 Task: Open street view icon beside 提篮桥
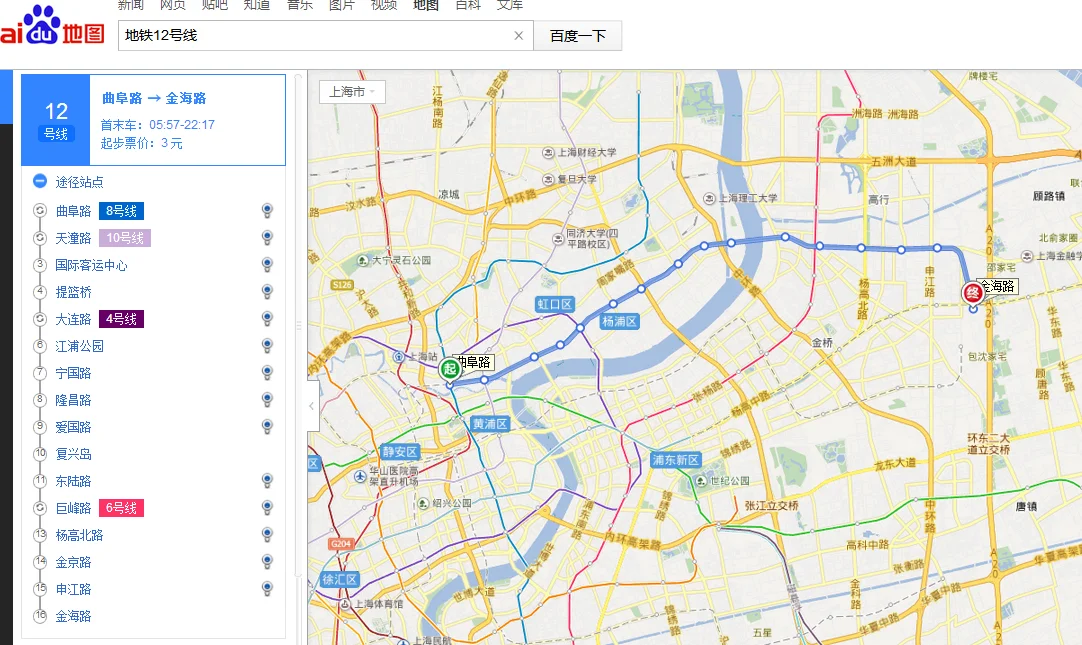[x=267, y=292]
